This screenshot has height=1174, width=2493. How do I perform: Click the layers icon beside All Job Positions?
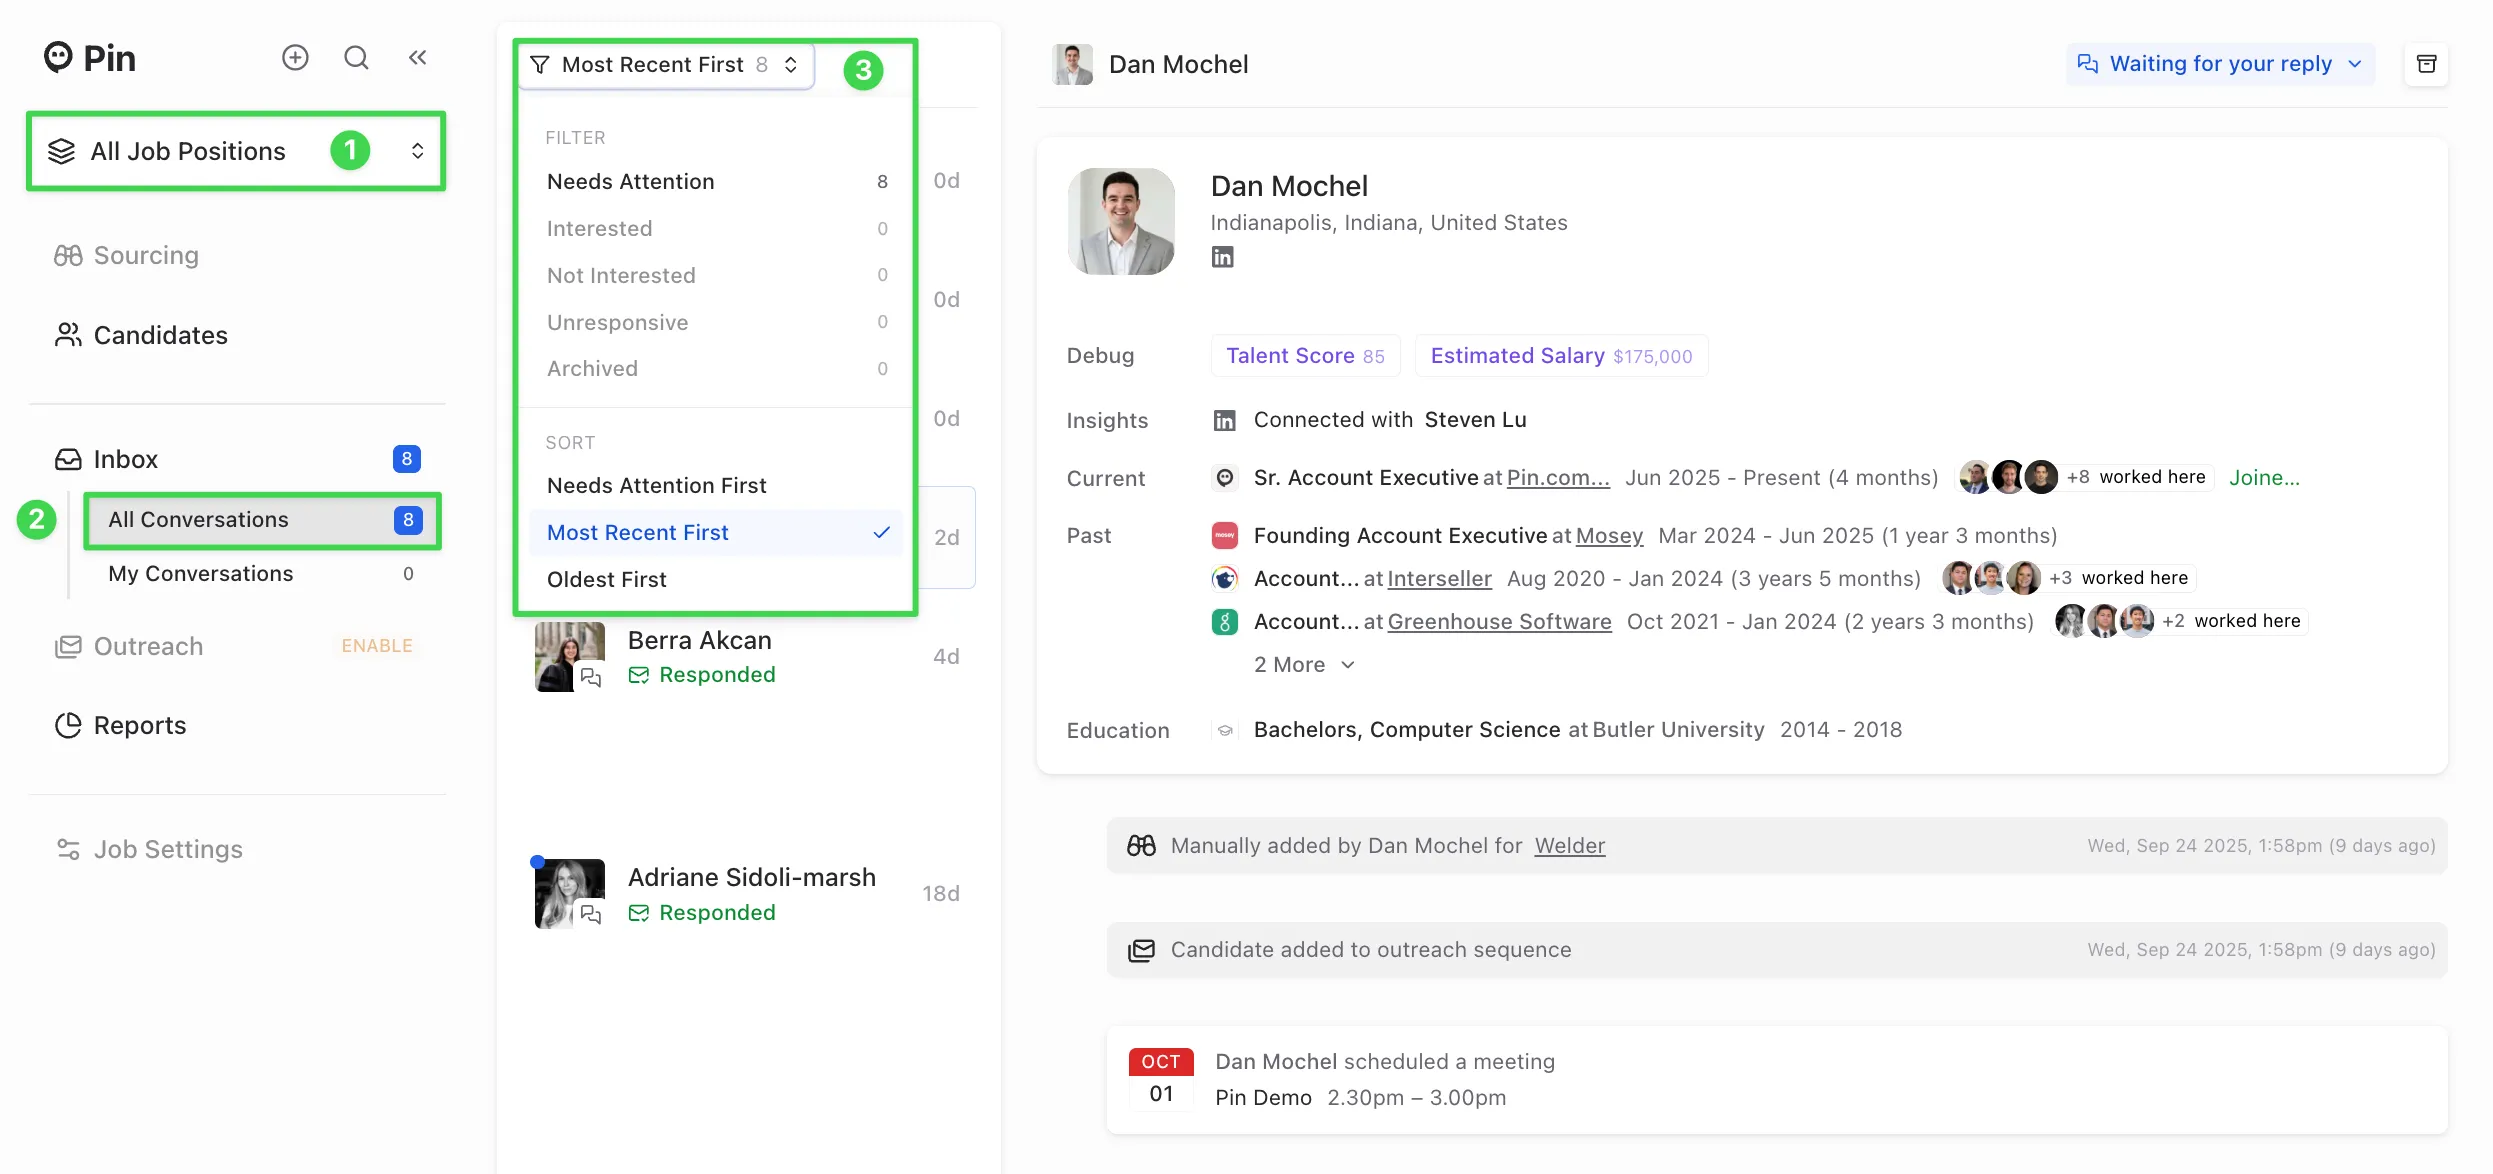point(62,151)
